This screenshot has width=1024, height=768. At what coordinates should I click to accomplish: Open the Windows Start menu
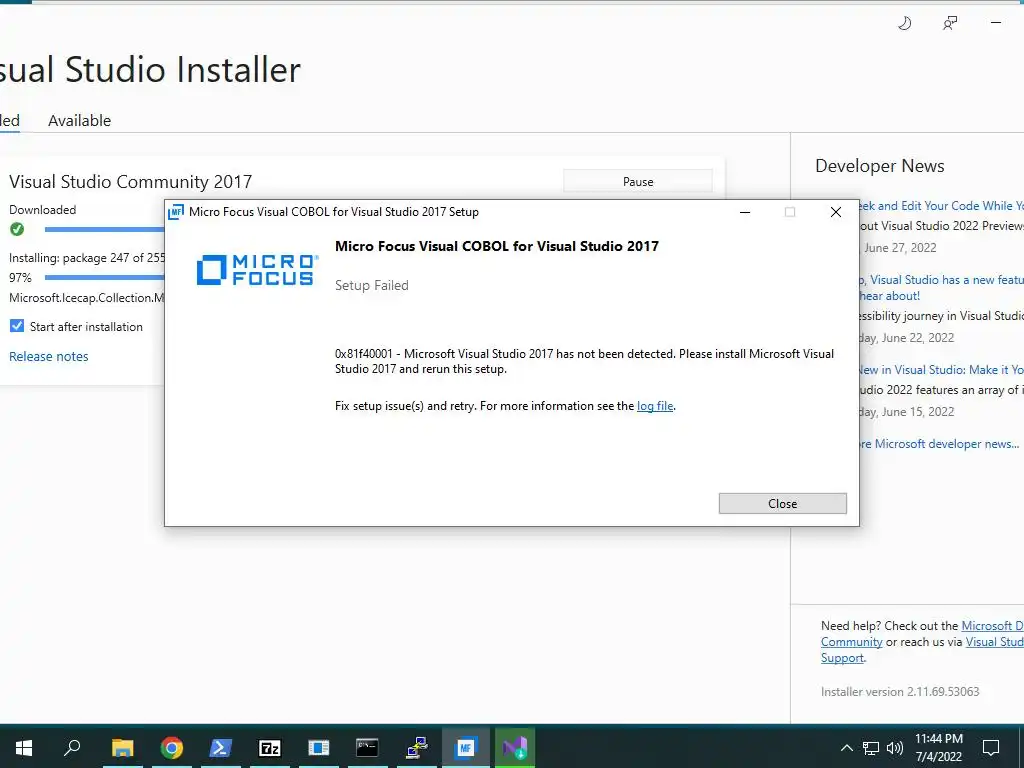click(24, 747)
